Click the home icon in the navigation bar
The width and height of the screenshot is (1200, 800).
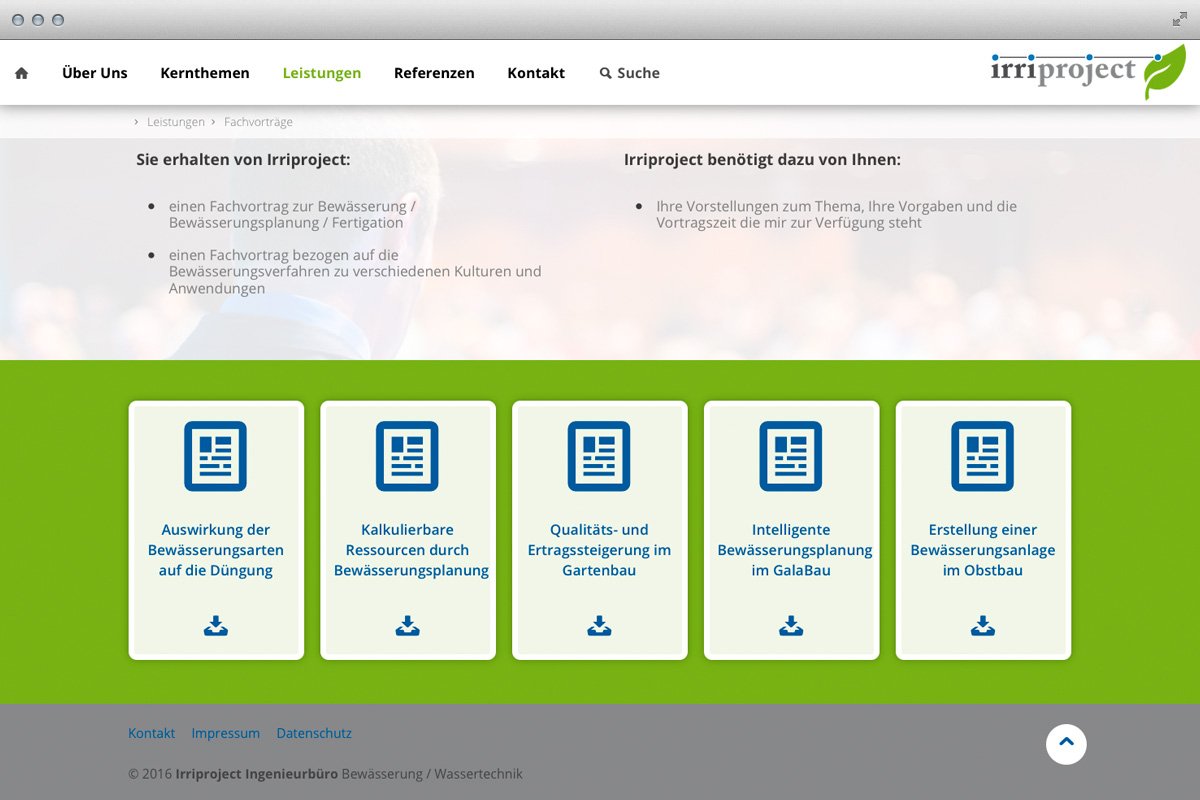(x=21, y=72)
